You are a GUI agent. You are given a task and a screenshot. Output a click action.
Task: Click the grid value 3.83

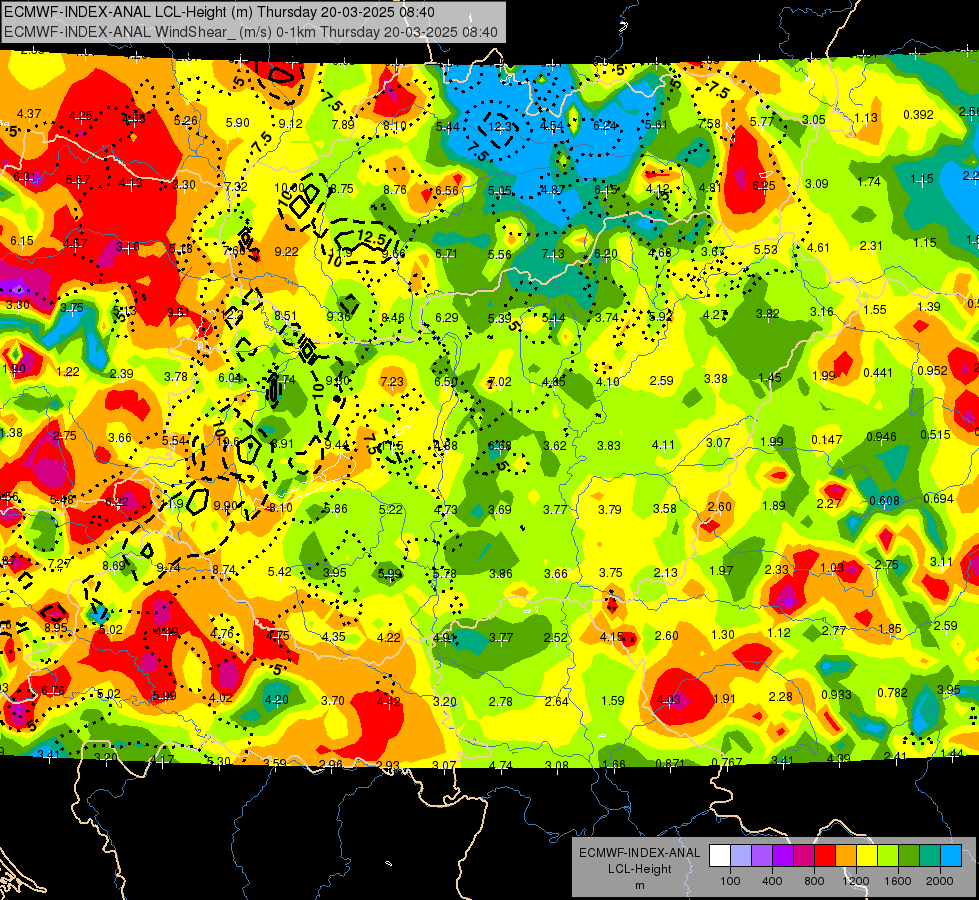point(609,445)
